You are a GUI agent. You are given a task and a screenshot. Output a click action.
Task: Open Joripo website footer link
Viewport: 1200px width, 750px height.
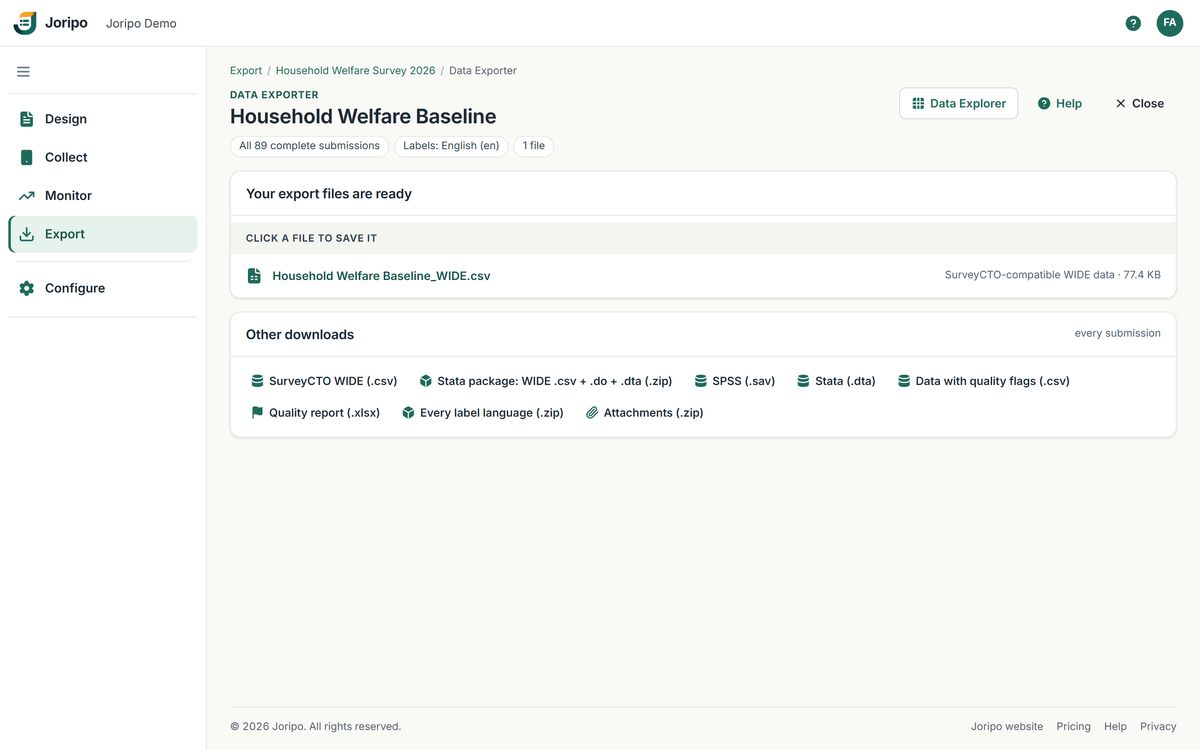coord(1007,727)
